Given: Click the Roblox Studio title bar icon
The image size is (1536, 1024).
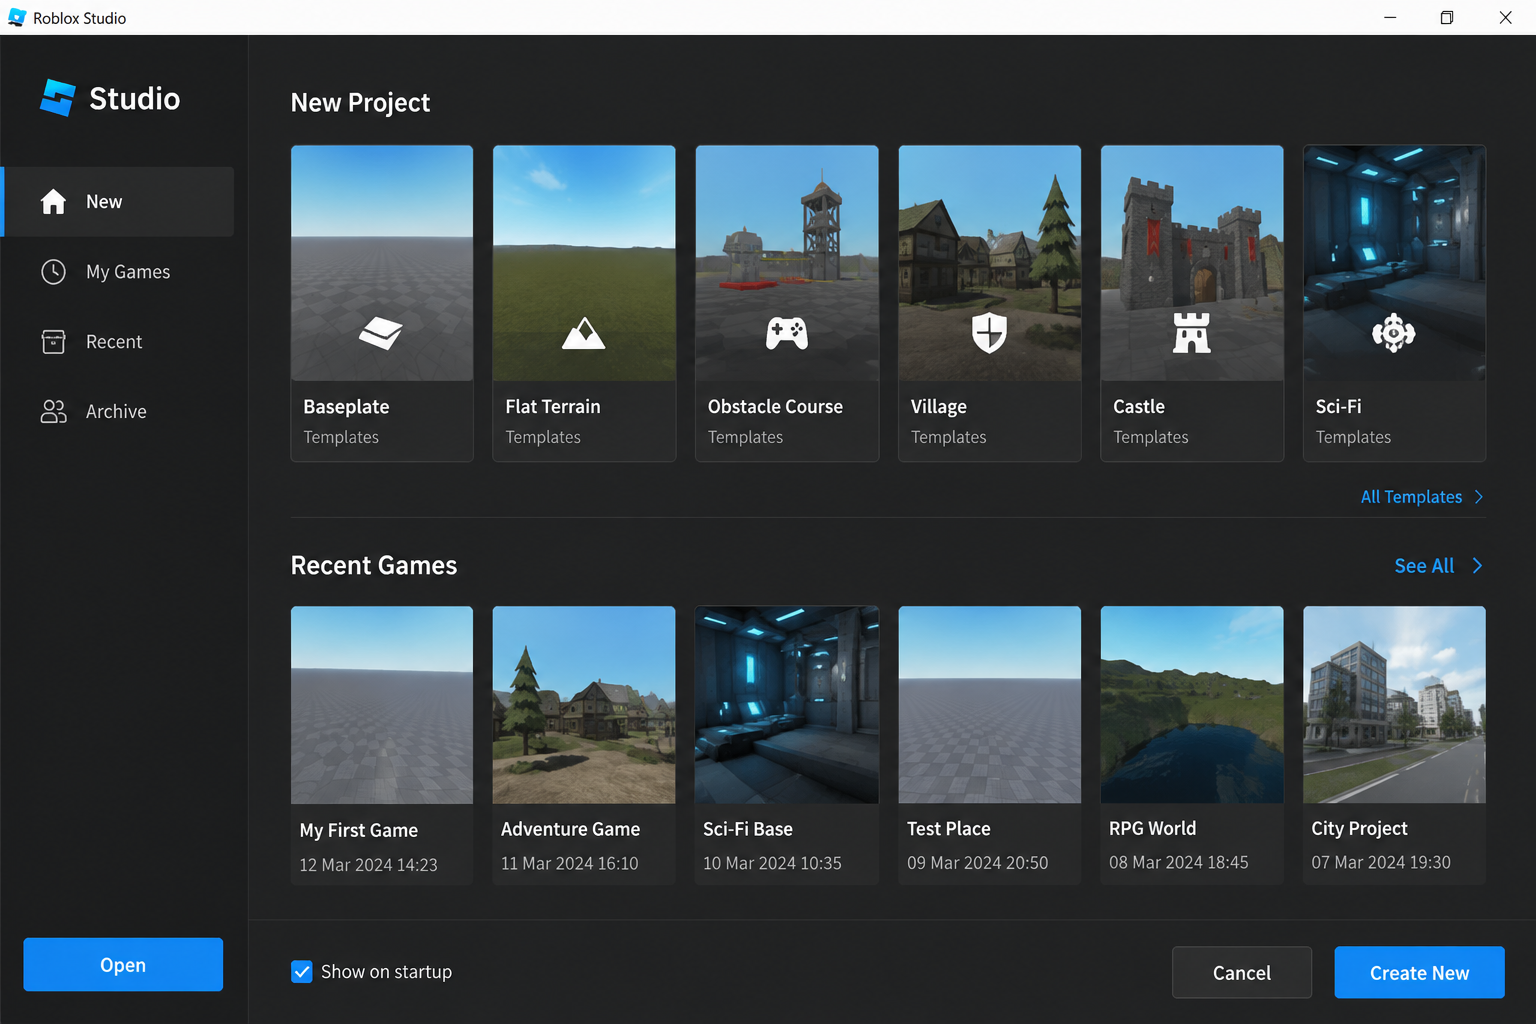Looking at the screenshot, I should tap(17, 18).
